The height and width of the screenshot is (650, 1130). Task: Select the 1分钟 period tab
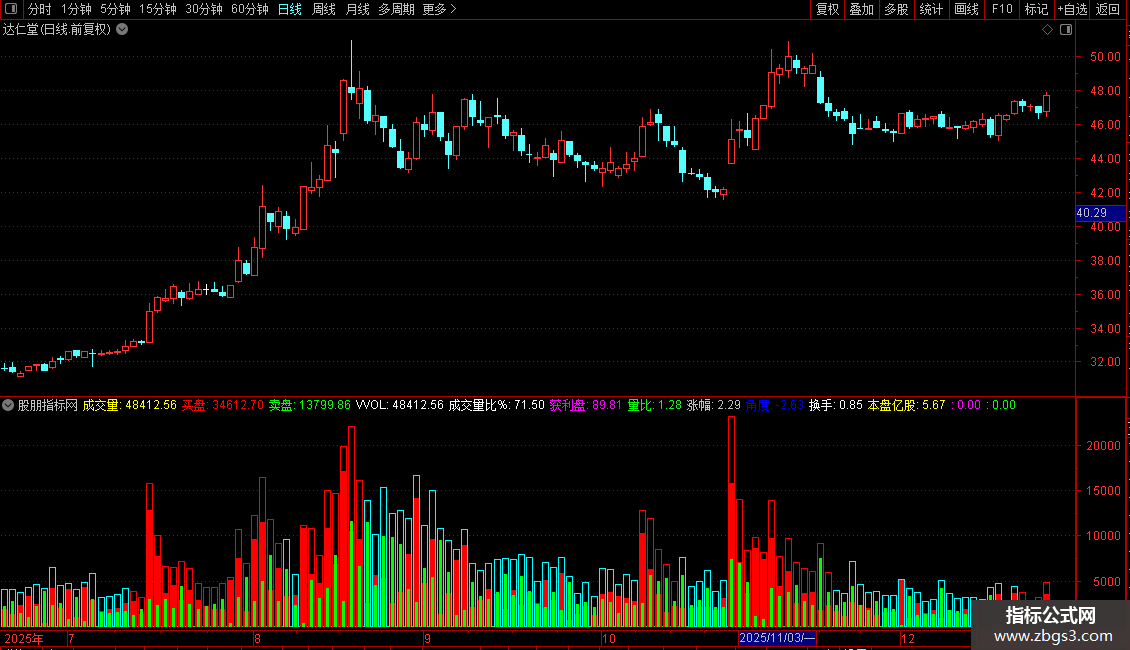[x=76, y=9]
